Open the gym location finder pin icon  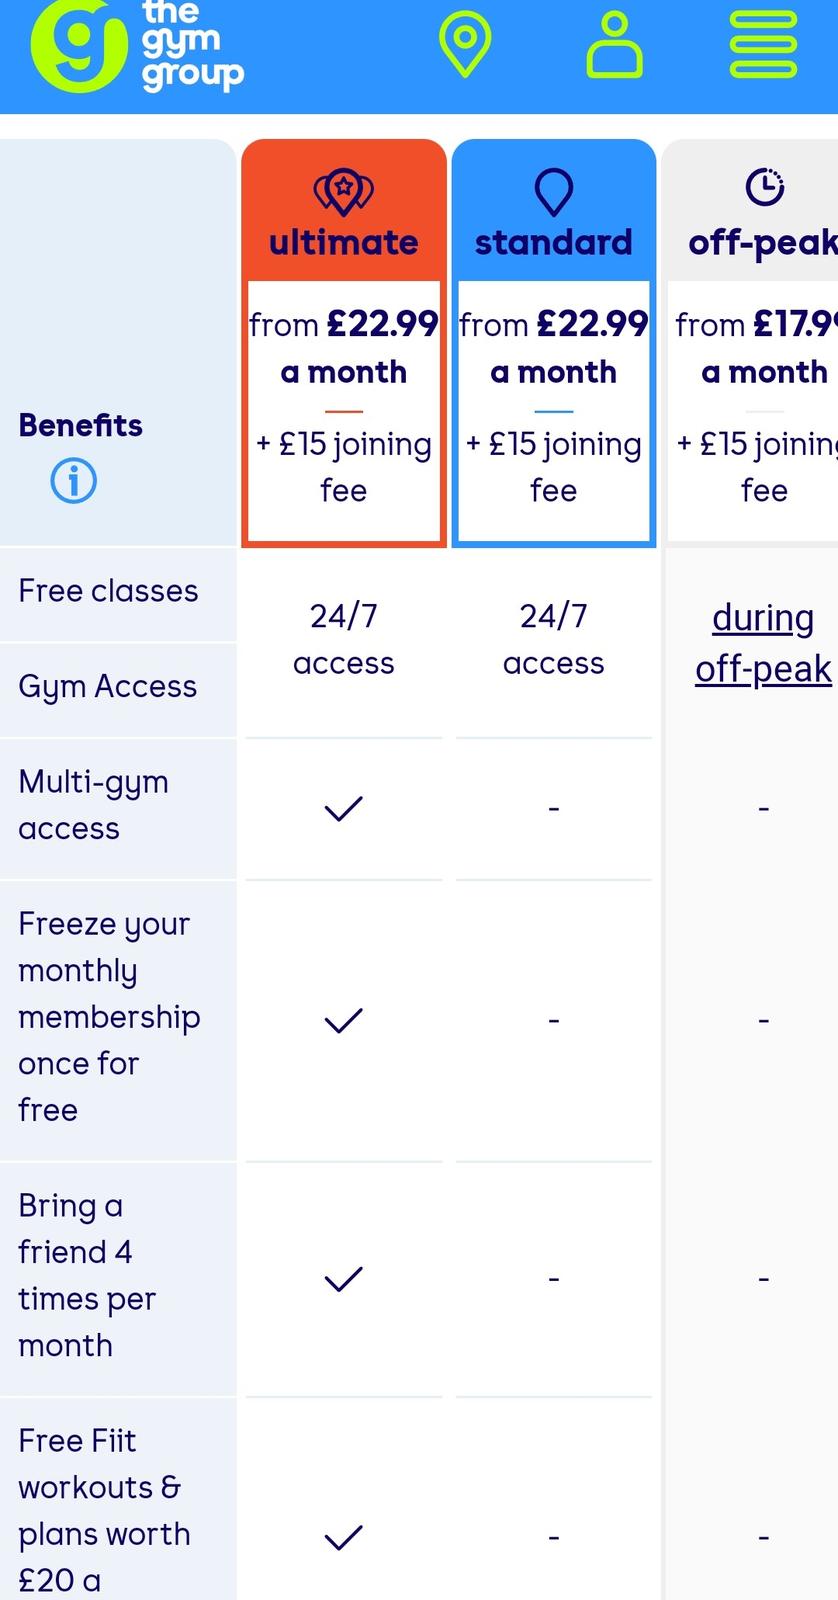pyautogui.click(x=465, y=46)
